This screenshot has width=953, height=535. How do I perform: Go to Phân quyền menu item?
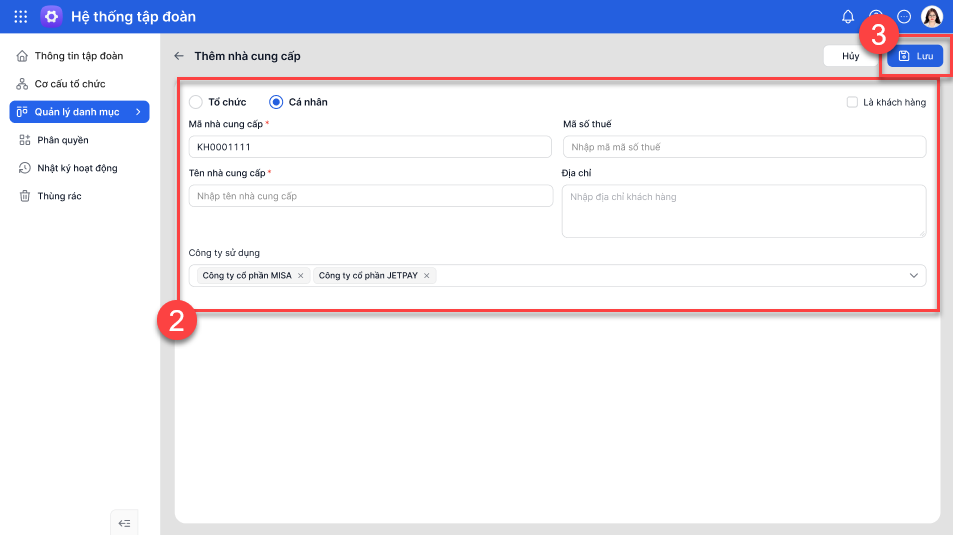(62, 140)
